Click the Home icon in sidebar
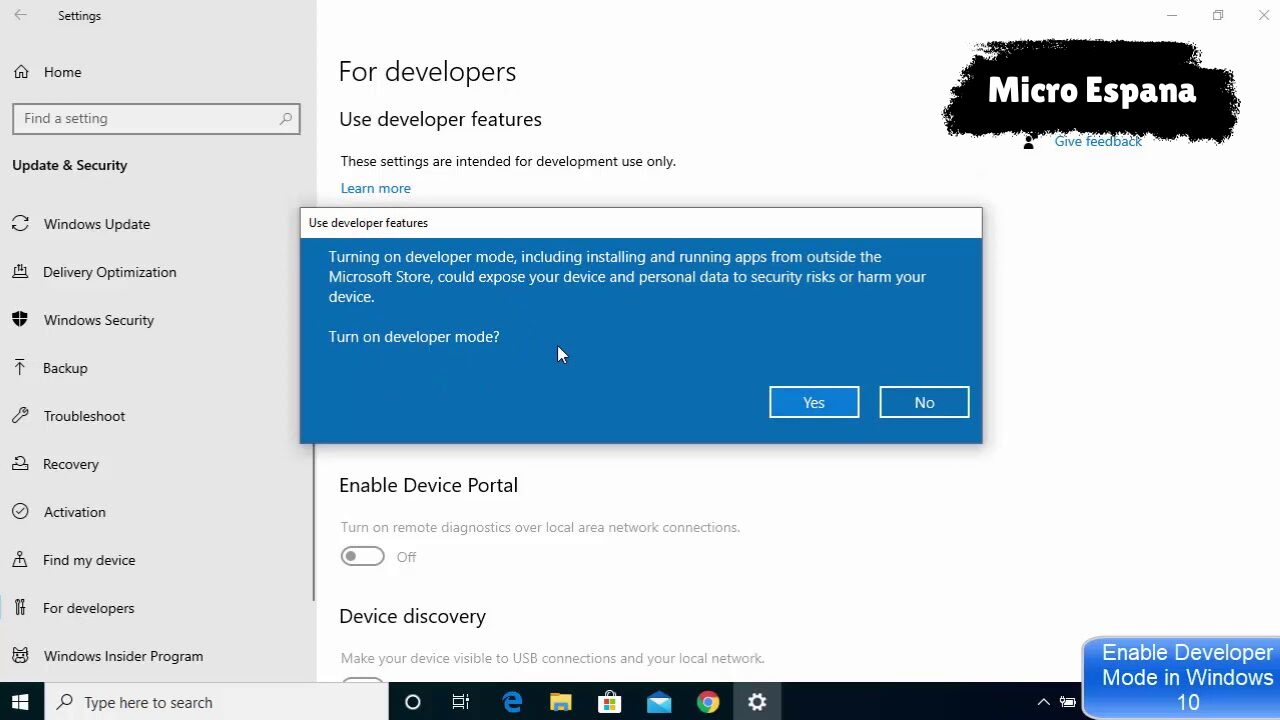This screenshot has height=720, width=1280. [x=20, y=72]
